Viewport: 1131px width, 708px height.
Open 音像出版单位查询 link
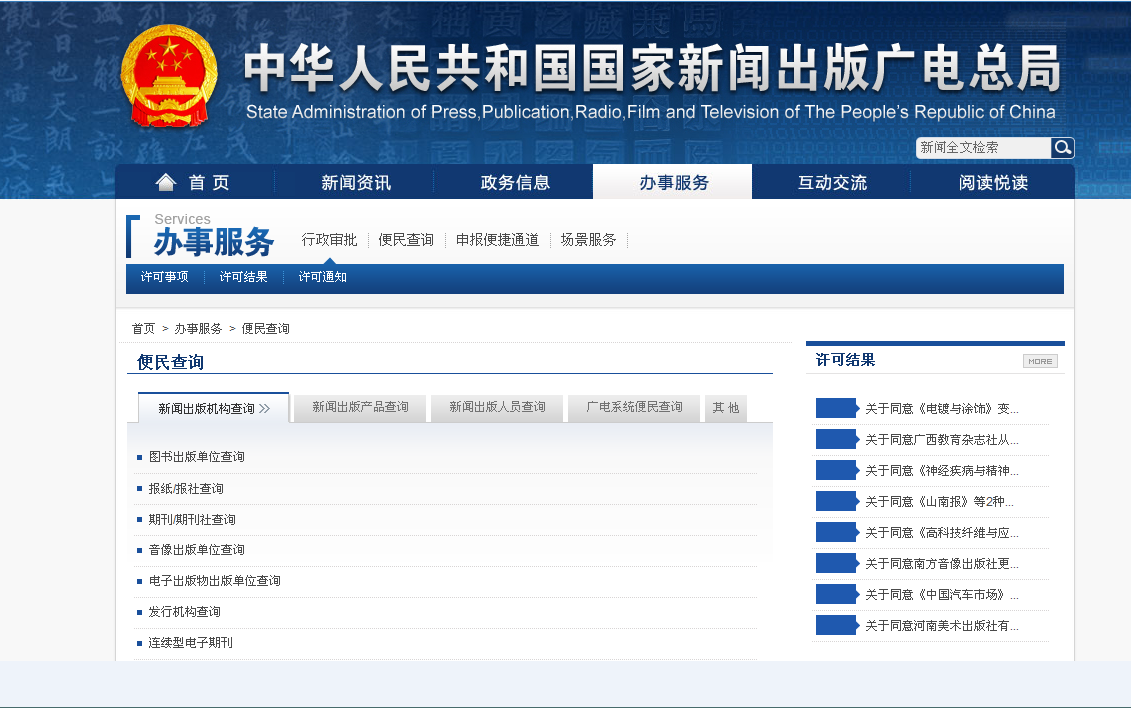[x=196, y=550]
